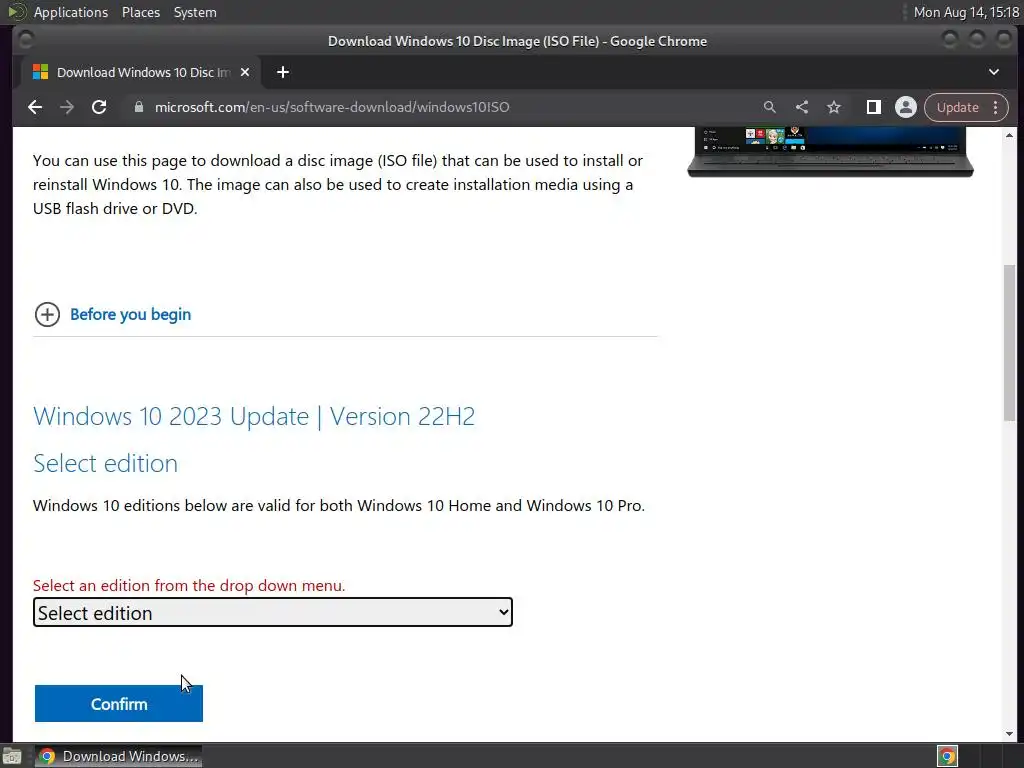1024x768 pixels.
Task: Expand Before you begin section
Action: (47, 315)
